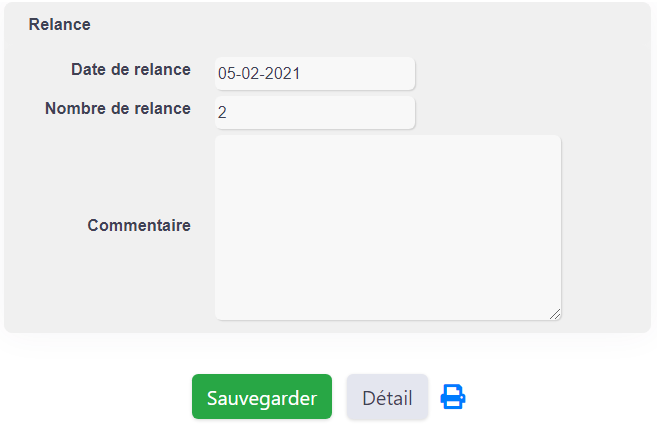Click inside the Commentaire text area
The width and height of the screenshot is (657, 428).
(x=388, y=228)
